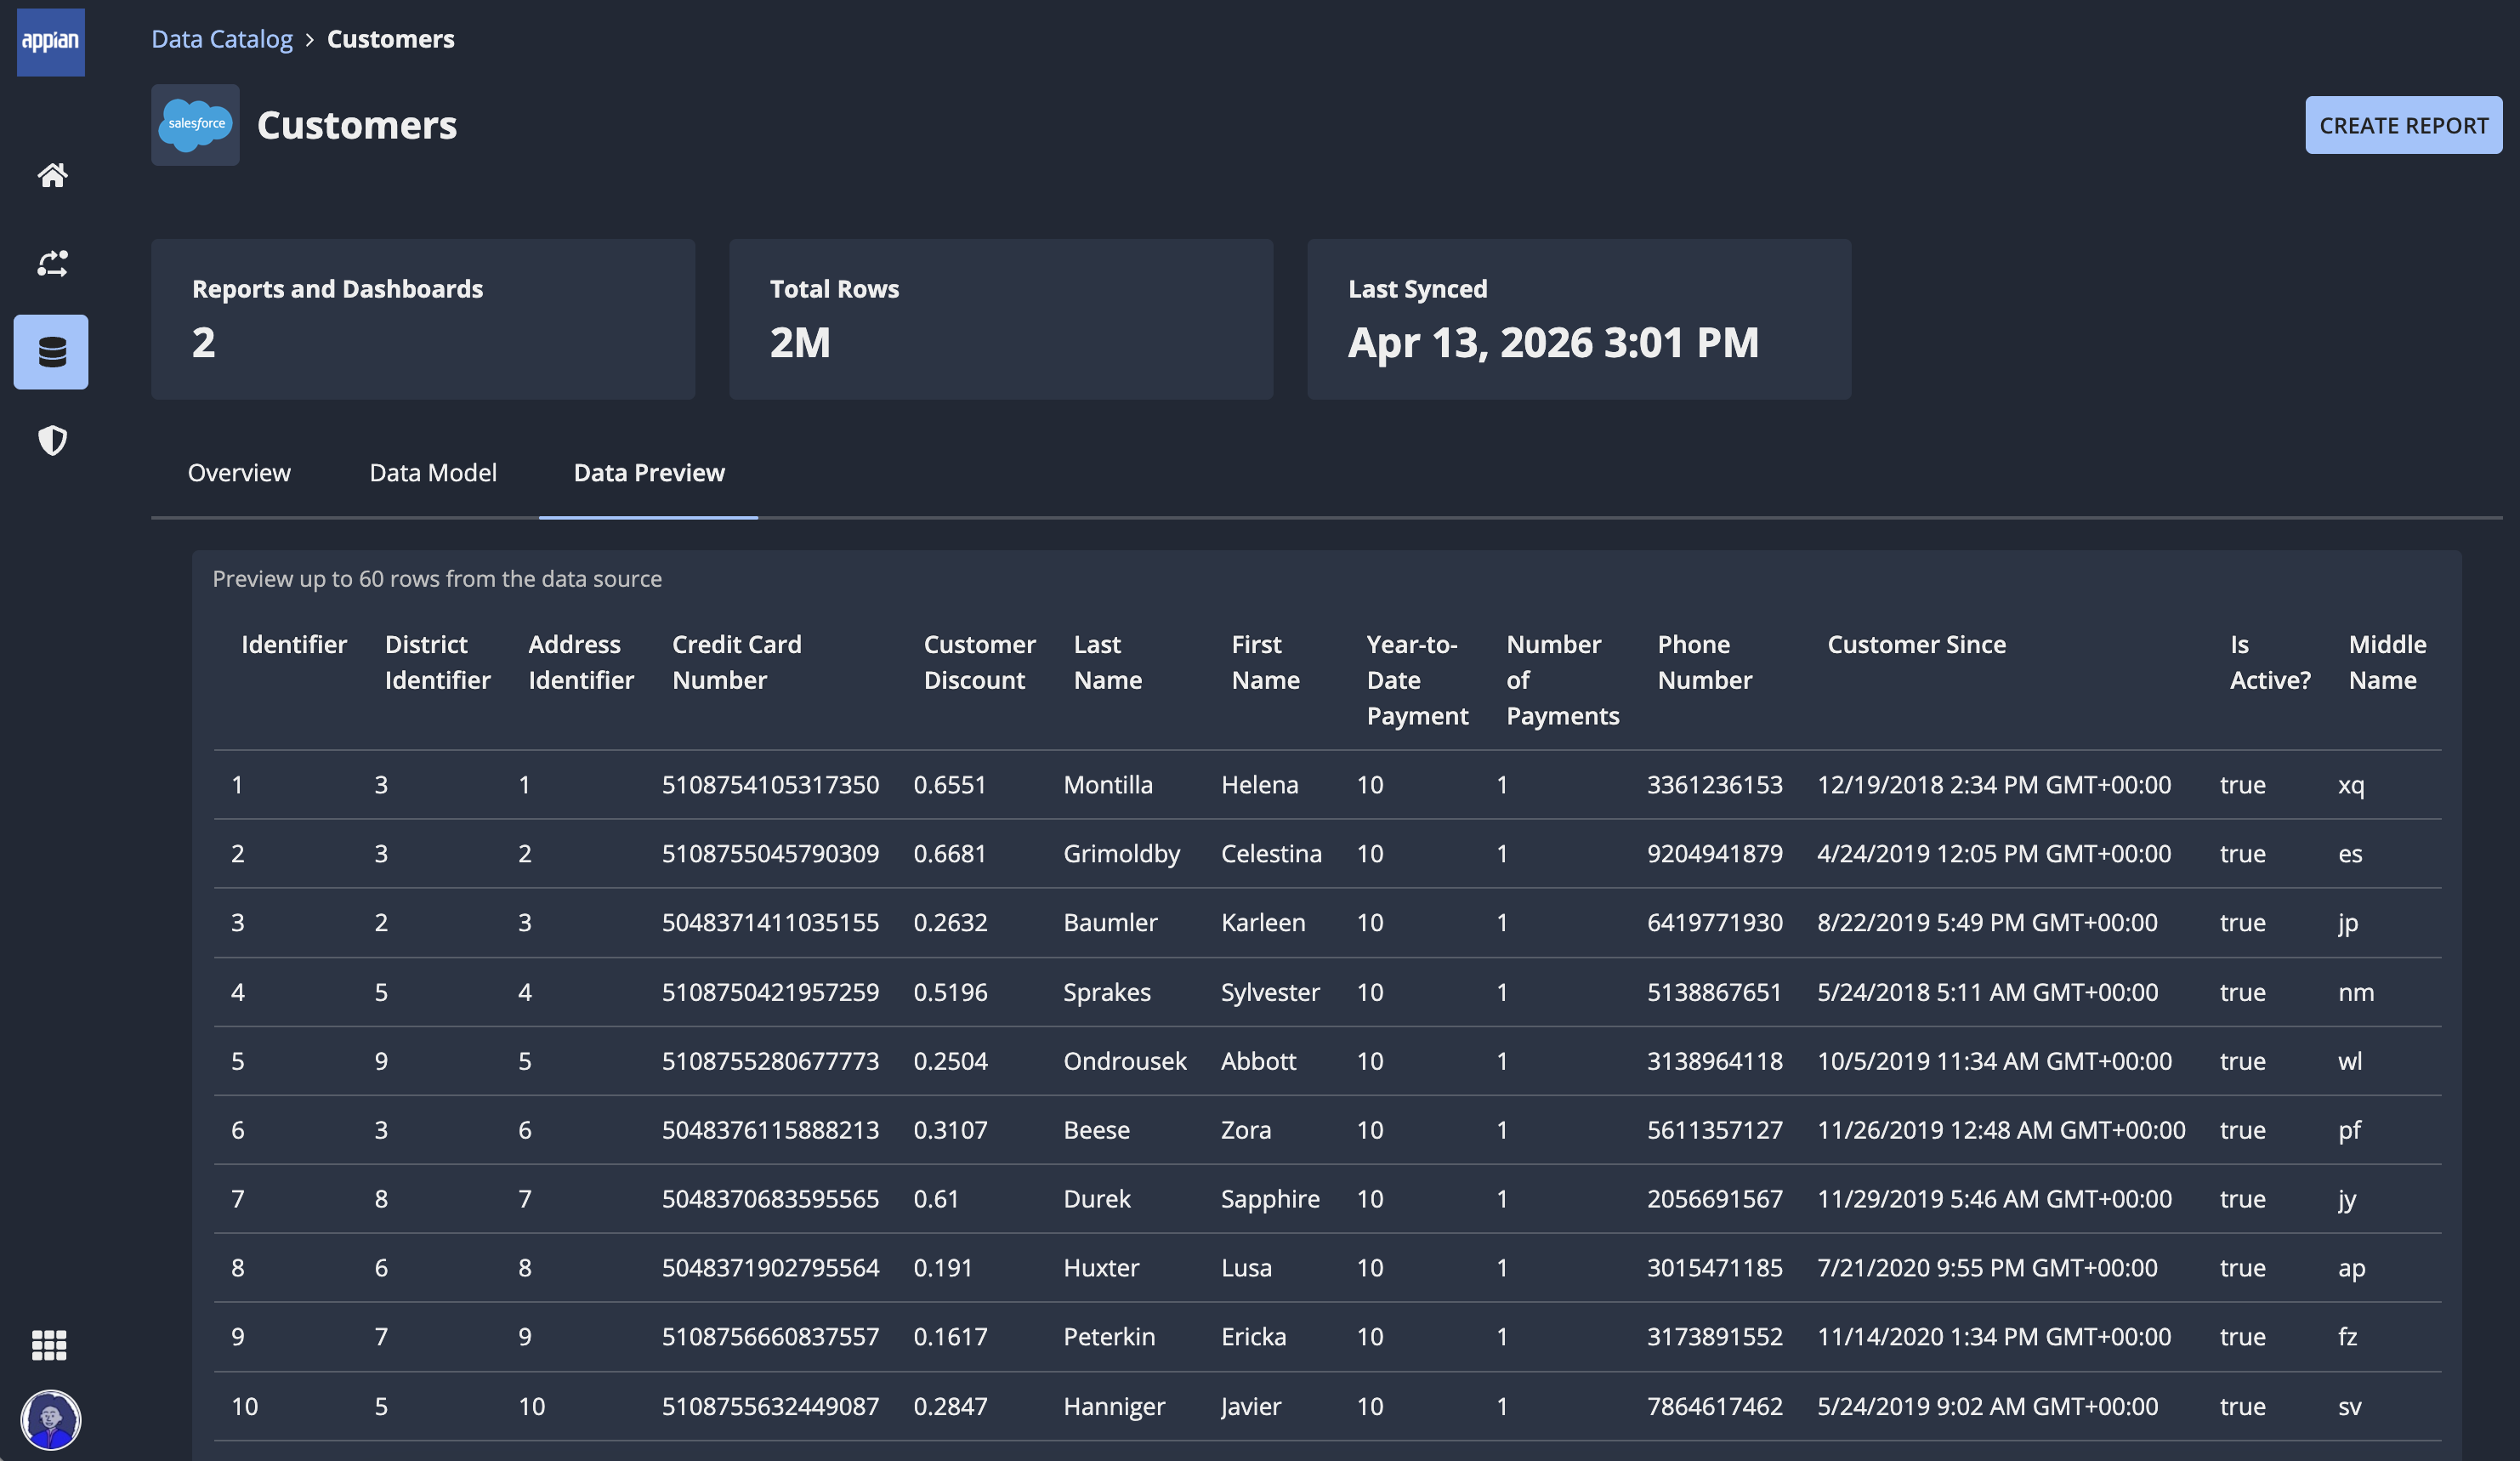Click the Last Name column header
2520x1461 pixels.
1108,662
